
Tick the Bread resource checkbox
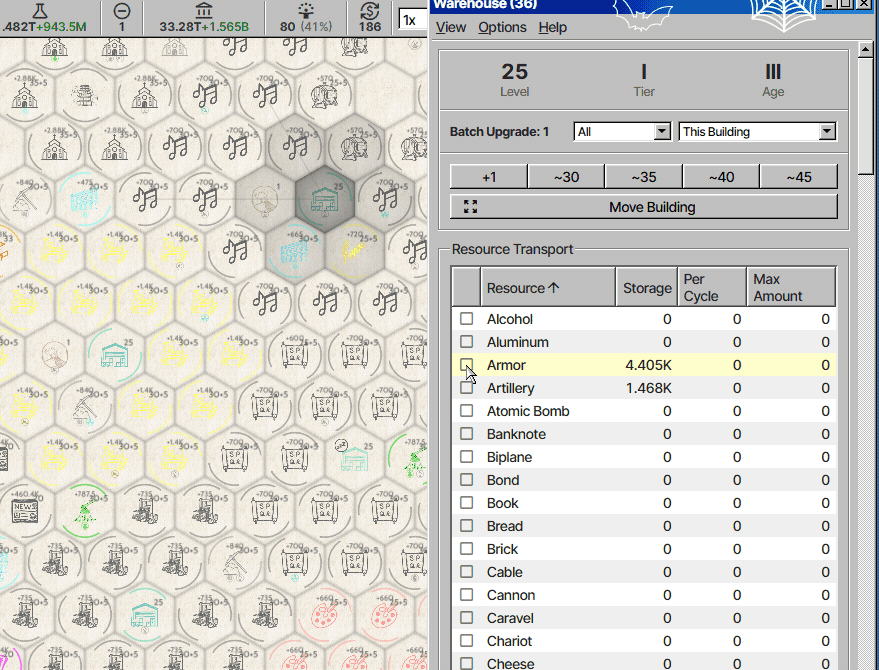point(466,526)
